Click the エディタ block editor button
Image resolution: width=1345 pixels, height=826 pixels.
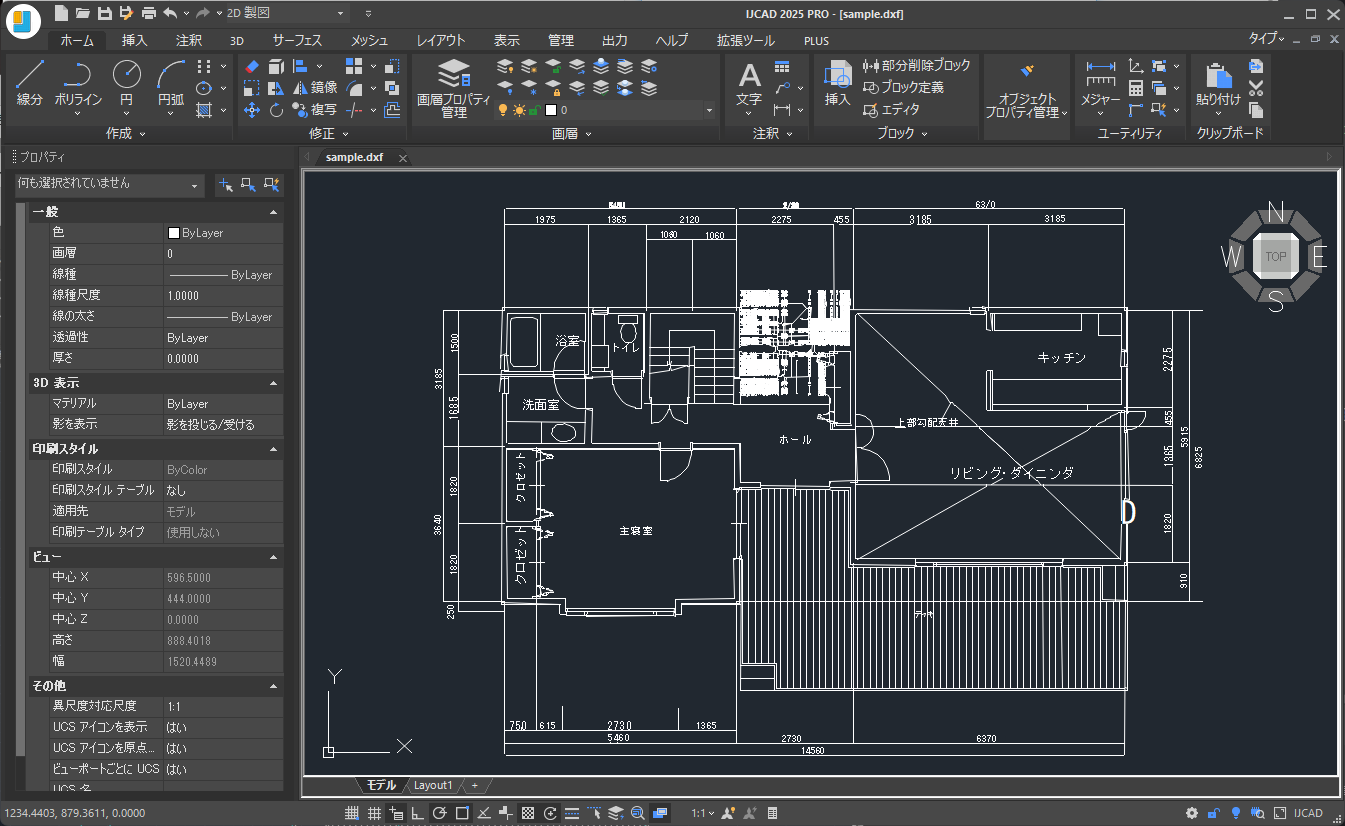tap(891, 109)
